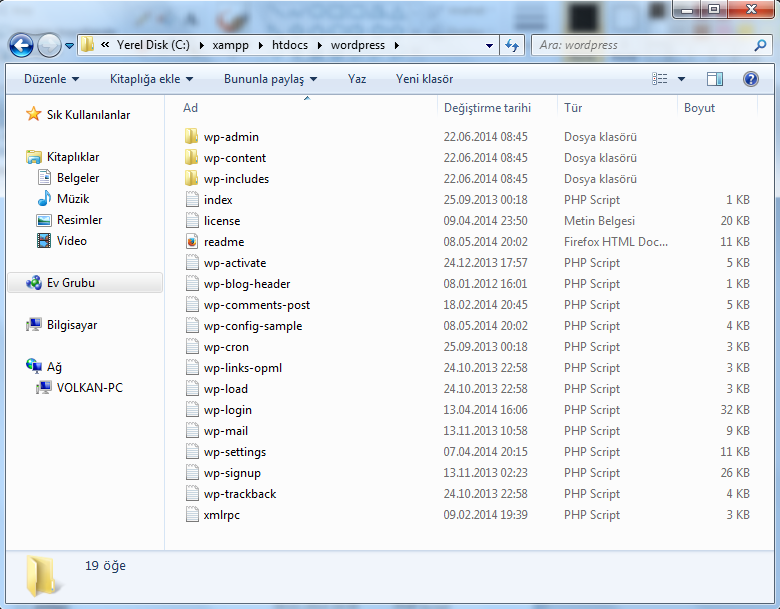780x609 pixels.
Task: Sort by Boyut column header
Action: (699, 108)
